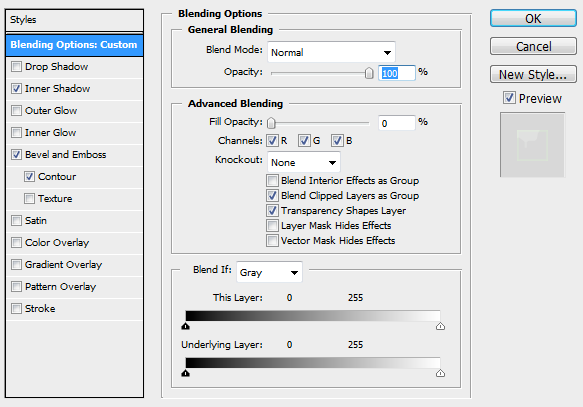Image resolution: width=583 pixels, height=407 pixels.
Task: Click the Opacity percentage field
Action: click(397, 73)
